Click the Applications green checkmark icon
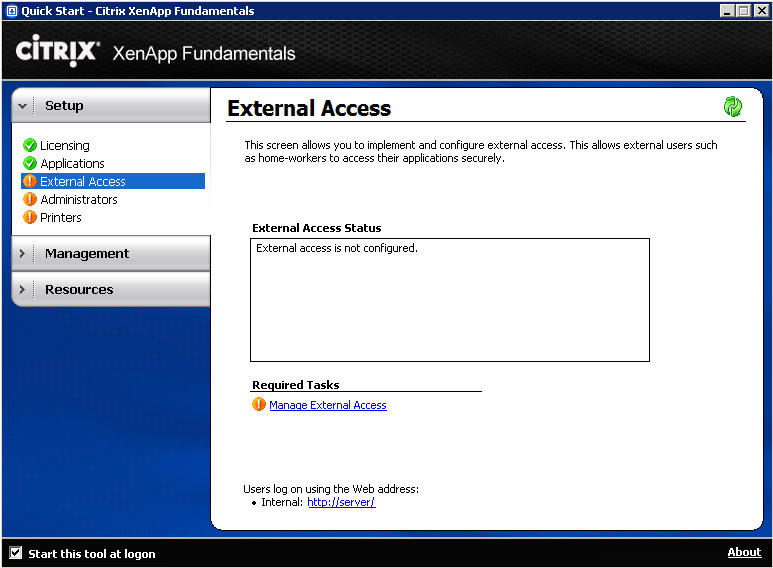This screenshot has width=773, height=568. [30, 163]
